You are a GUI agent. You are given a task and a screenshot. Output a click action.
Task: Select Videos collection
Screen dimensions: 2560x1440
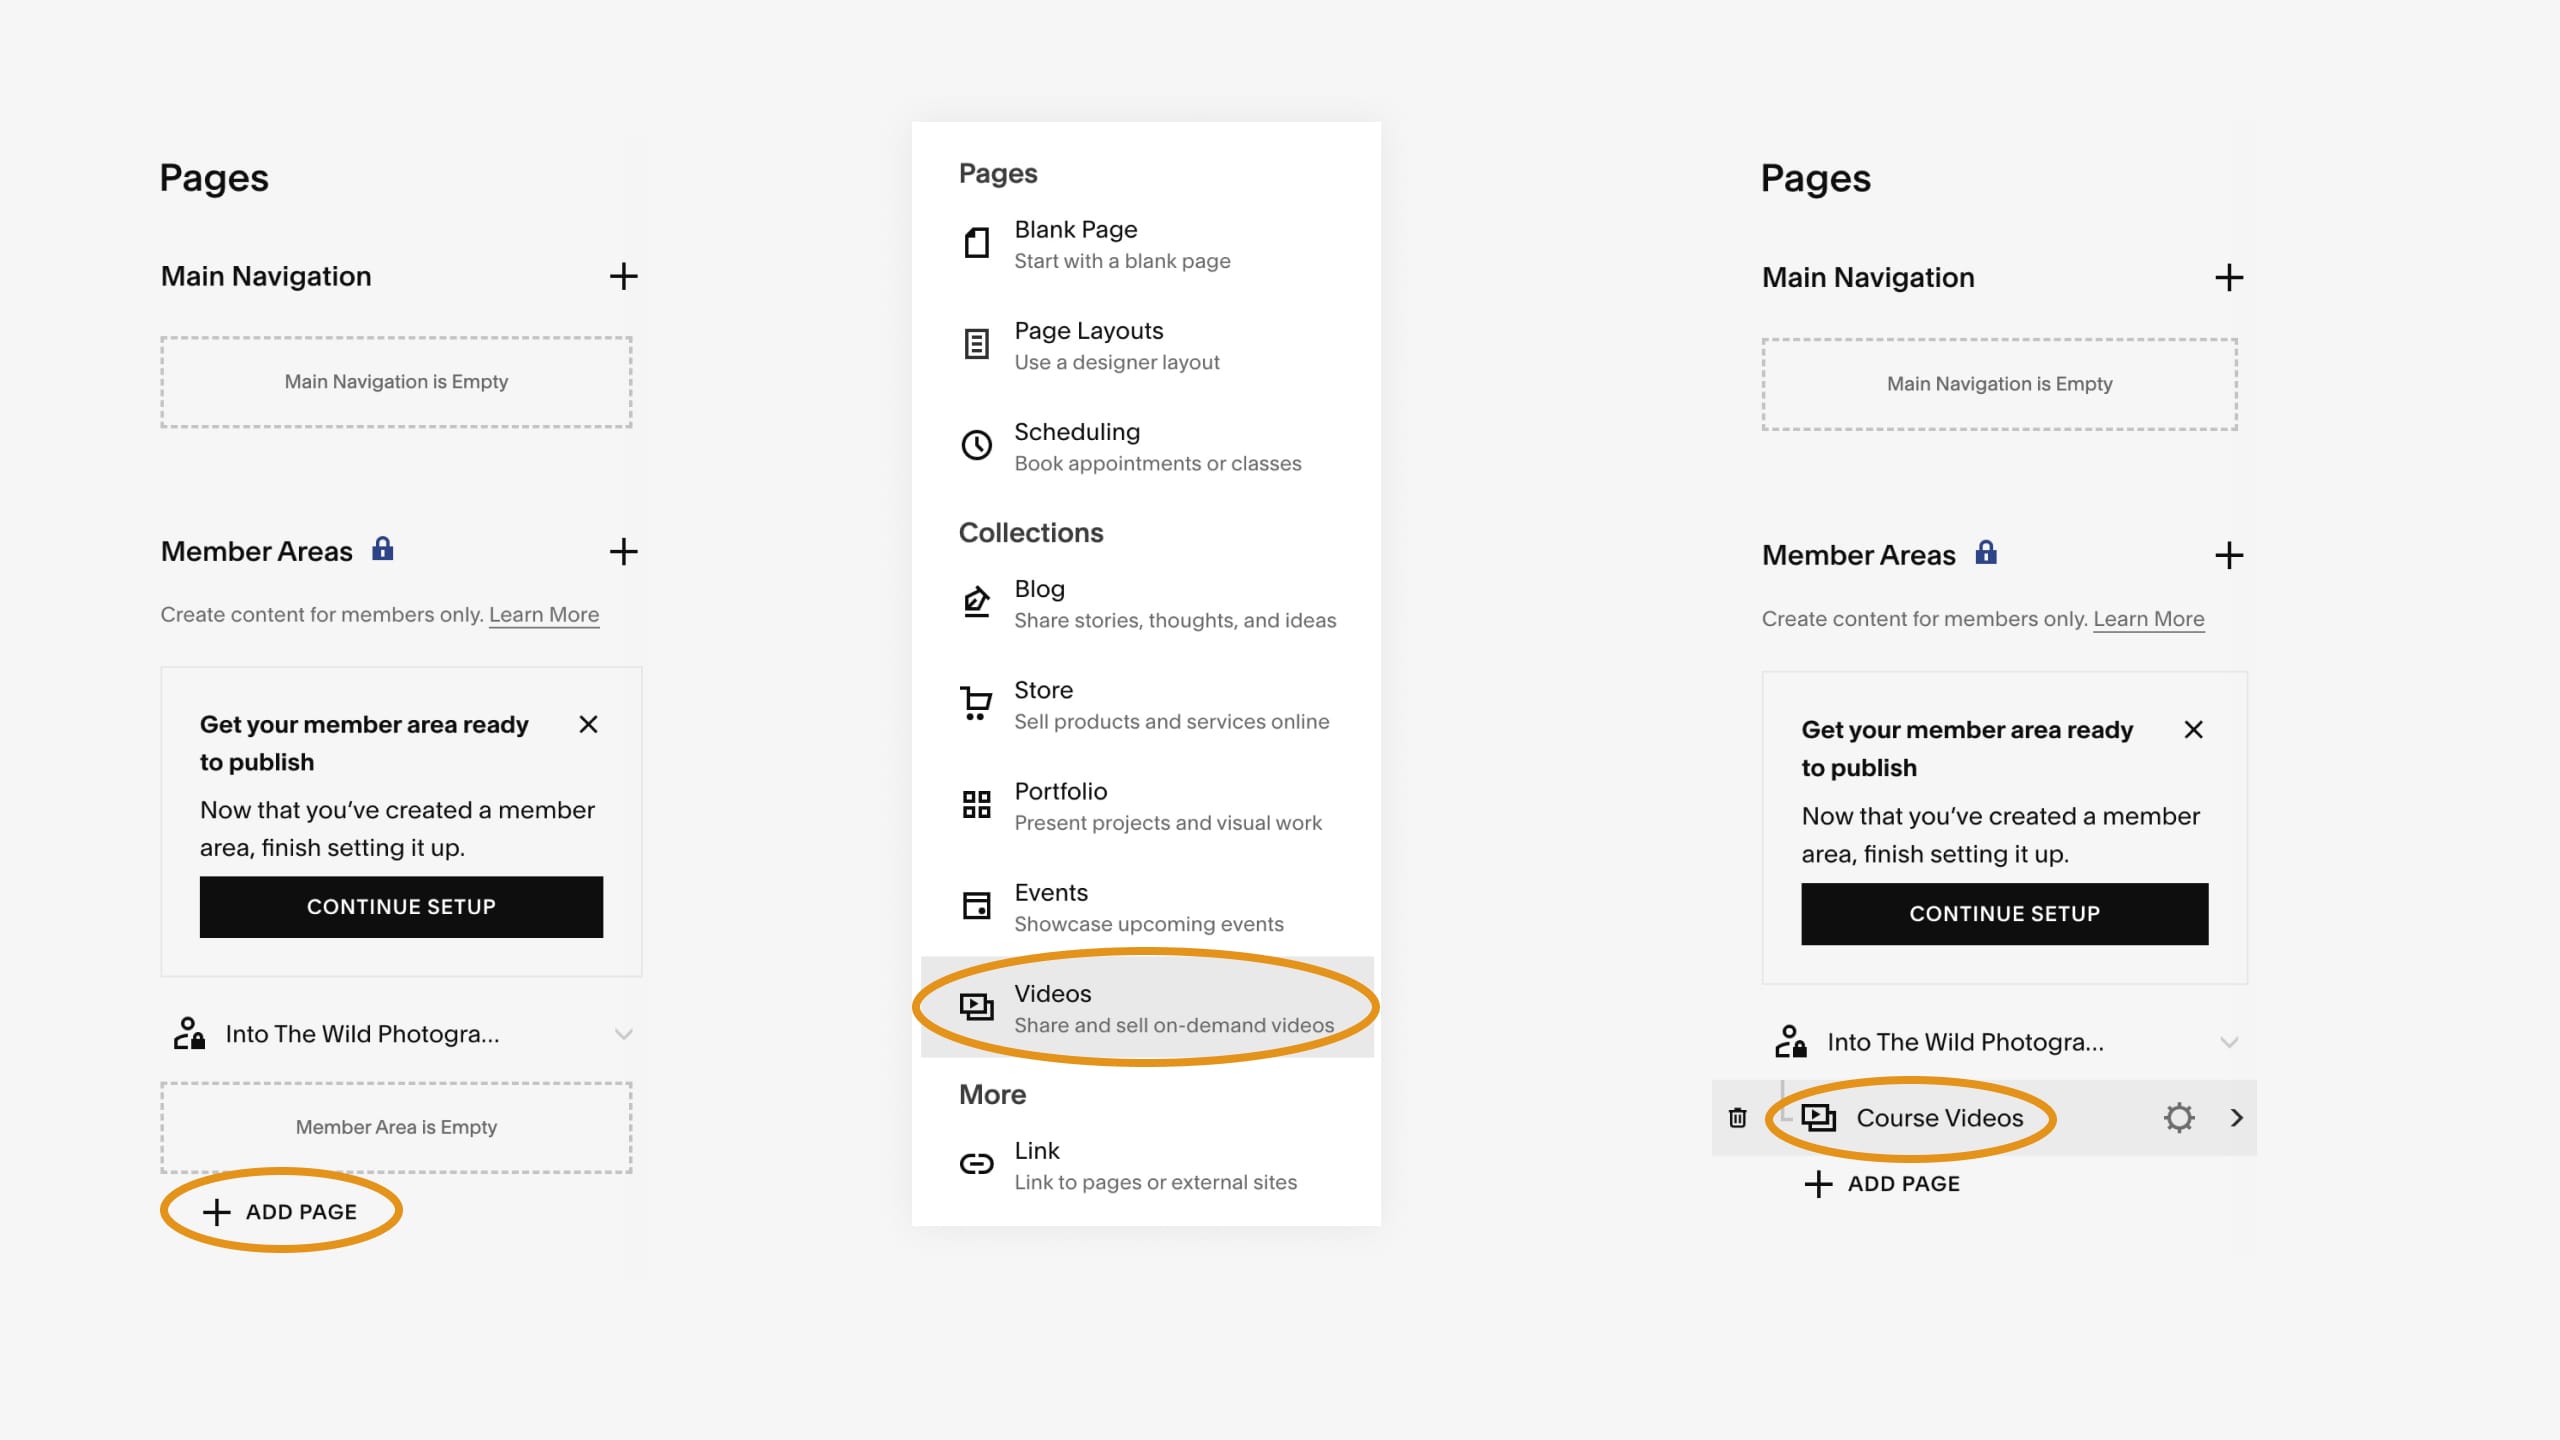pyautogui.click(x=1146, y=1007)
